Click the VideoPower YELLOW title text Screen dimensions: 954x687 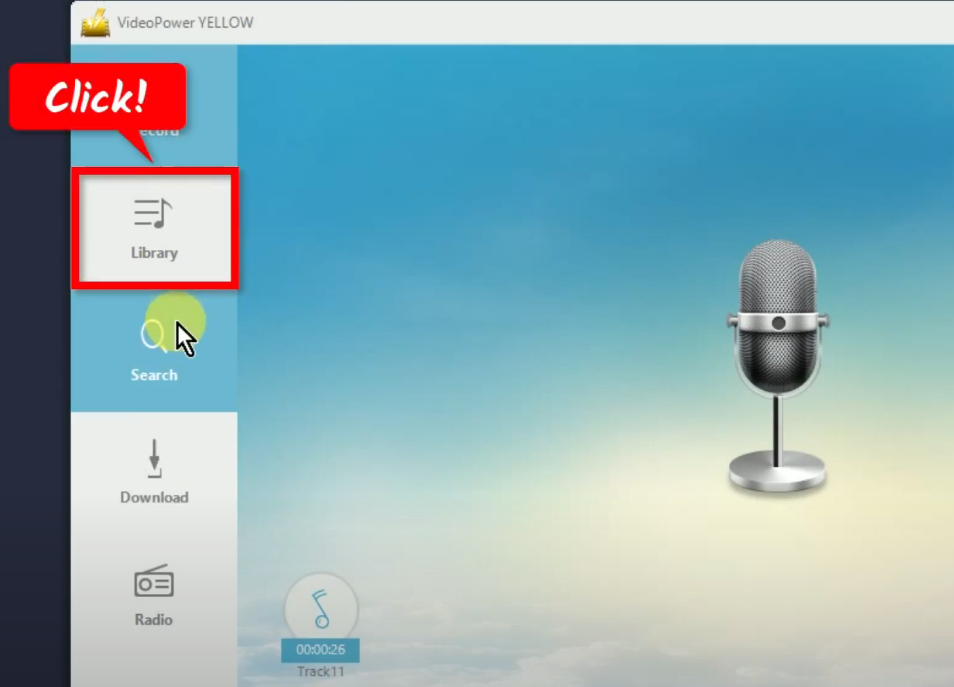click(x=185, y=22)
